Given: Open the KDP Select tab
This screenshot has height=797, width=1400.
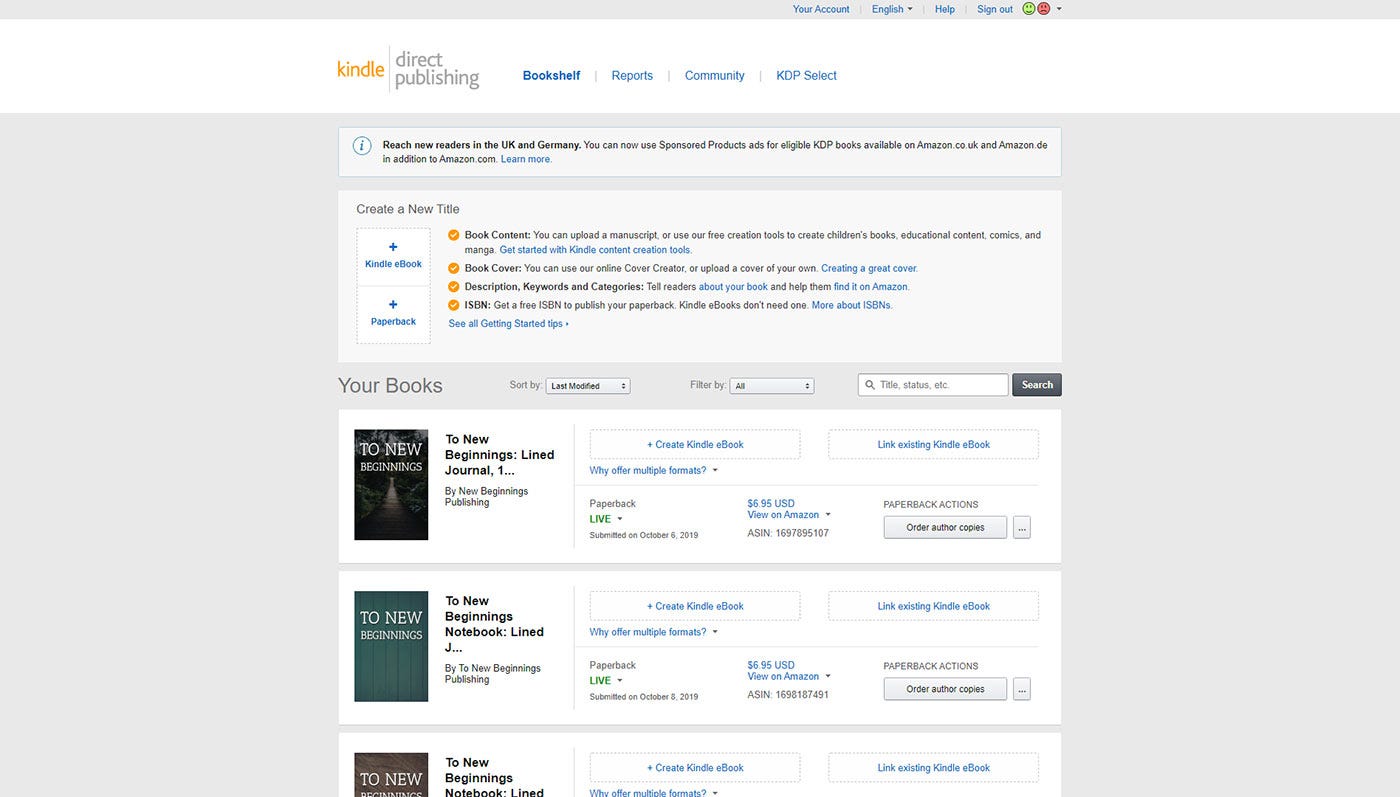Looking at the screenshot, I should click(x=806, y=76).
